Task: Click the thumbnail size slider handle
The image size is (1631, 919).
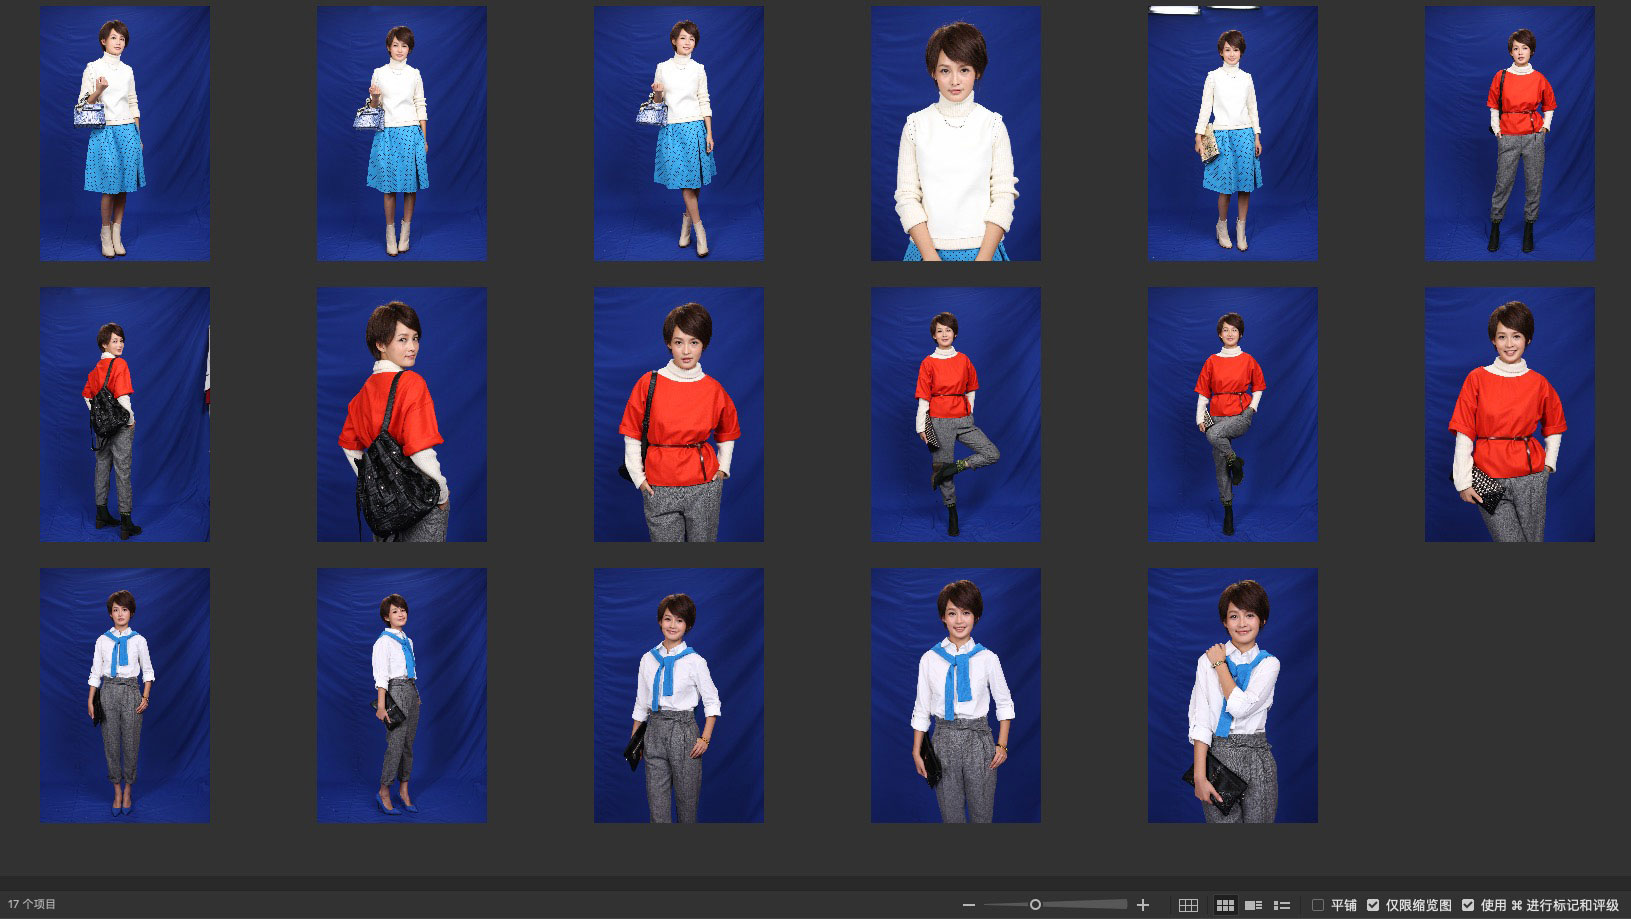Action: [x=1035, y=905]
